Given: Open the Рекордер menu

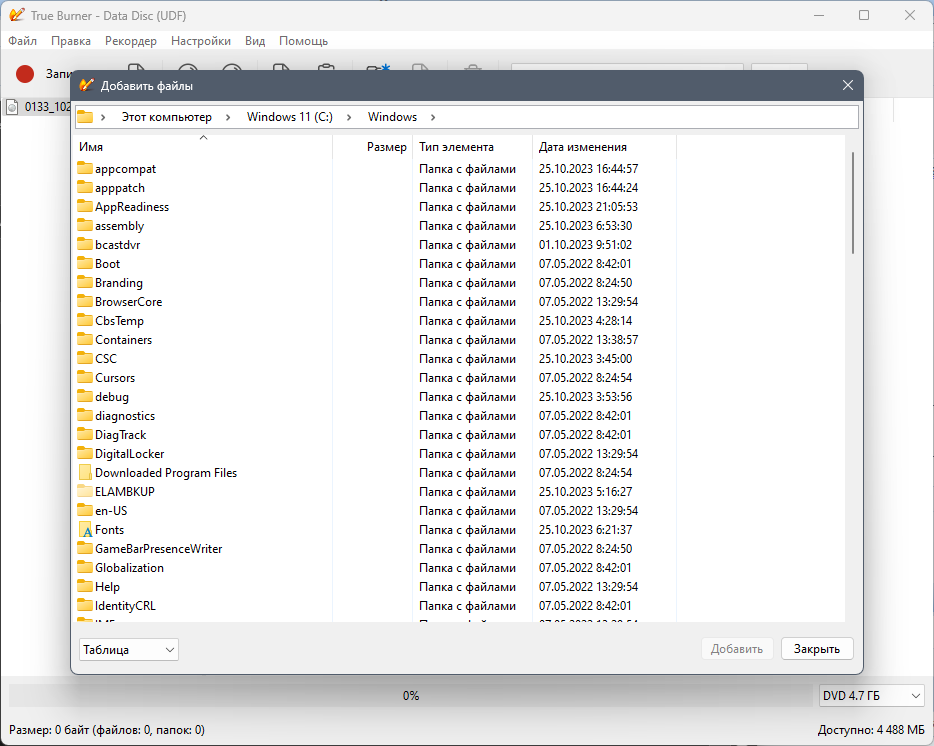Looking at the screenshot, I should click(x=130, y=41).
